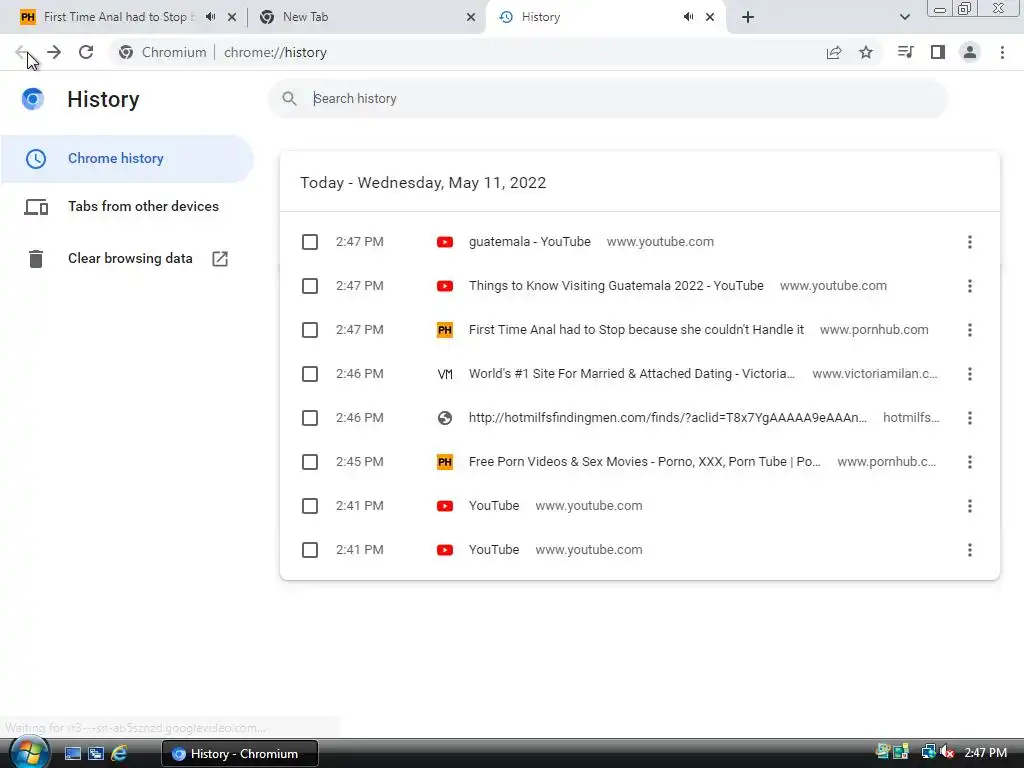Click inside the Search history field
This screenshot has width=1024, height=768.
pyautogui.click(x=607, y=99)
